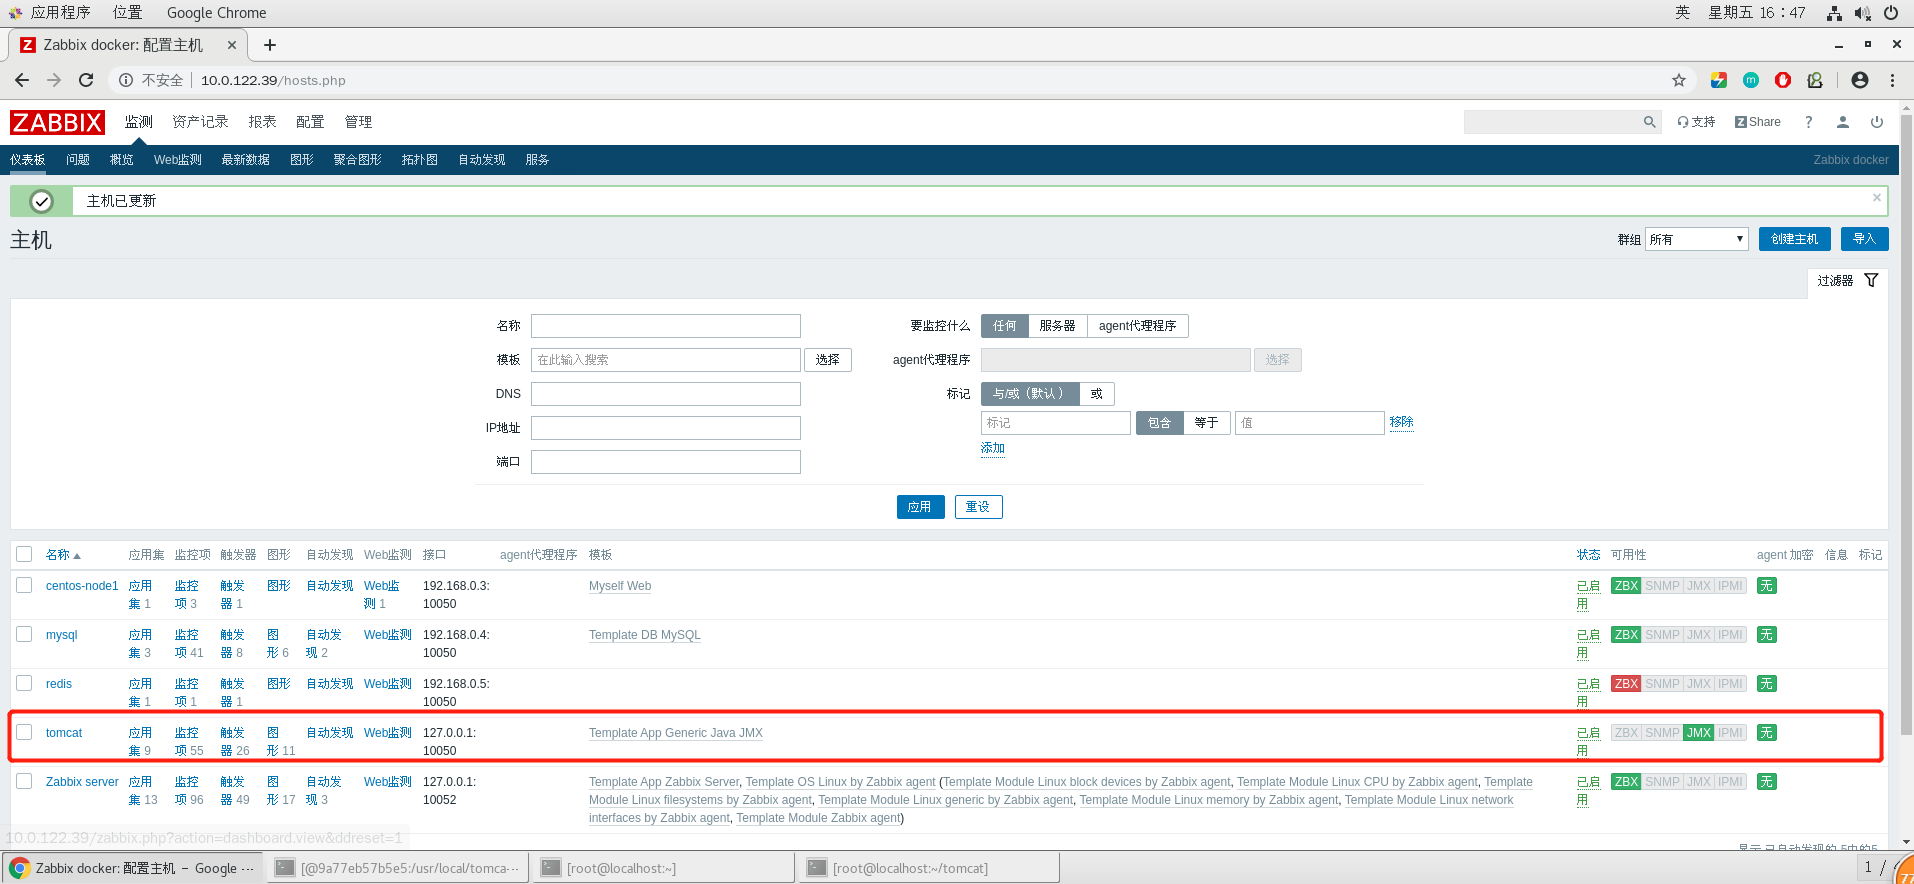Click the search magnifier icon in Zabbix header
This screenshot has height=884, width=1914.
(1649, 122)
